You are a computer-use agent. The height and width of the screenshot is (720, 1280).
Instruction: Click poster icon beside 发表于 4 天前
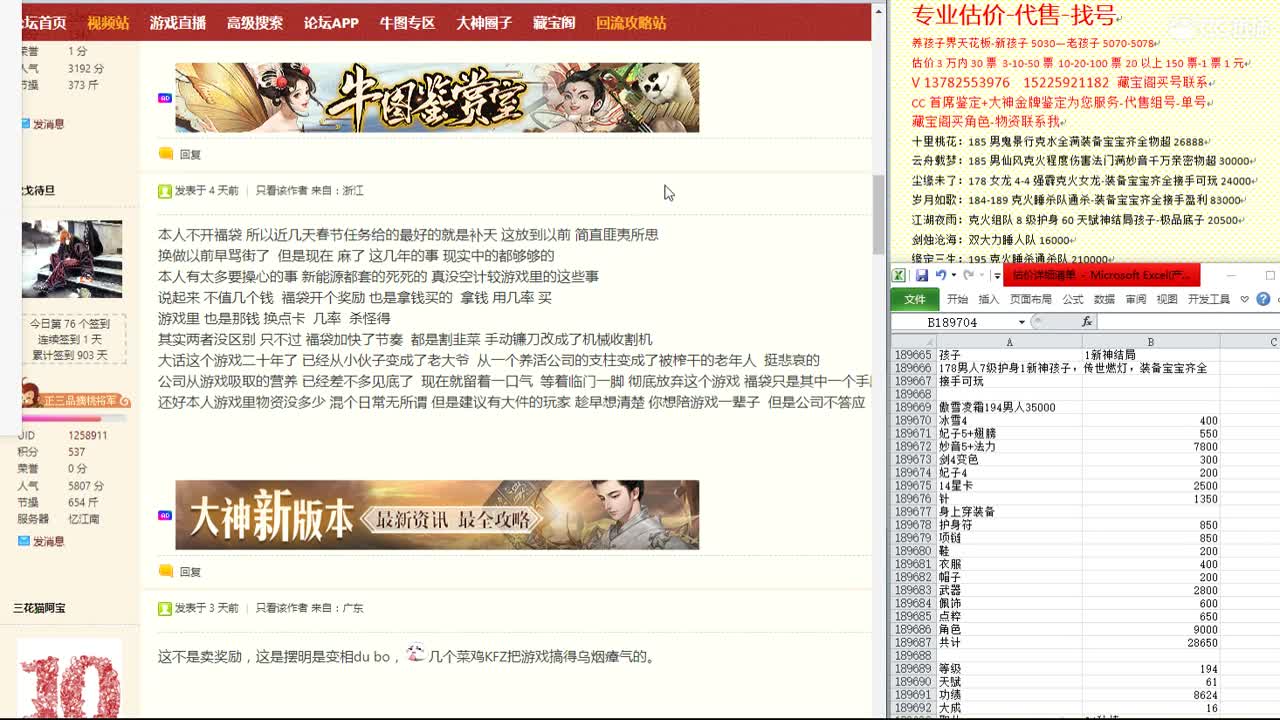click(x=164, y=190)
